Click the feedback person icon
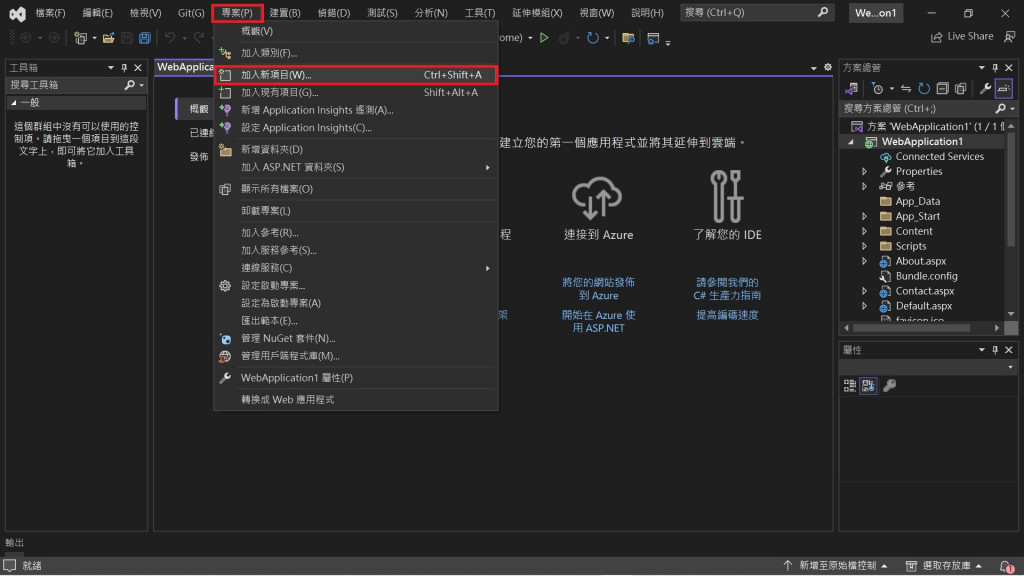The width and height of the screenshot is (1024, 576). pos(1010,37)
